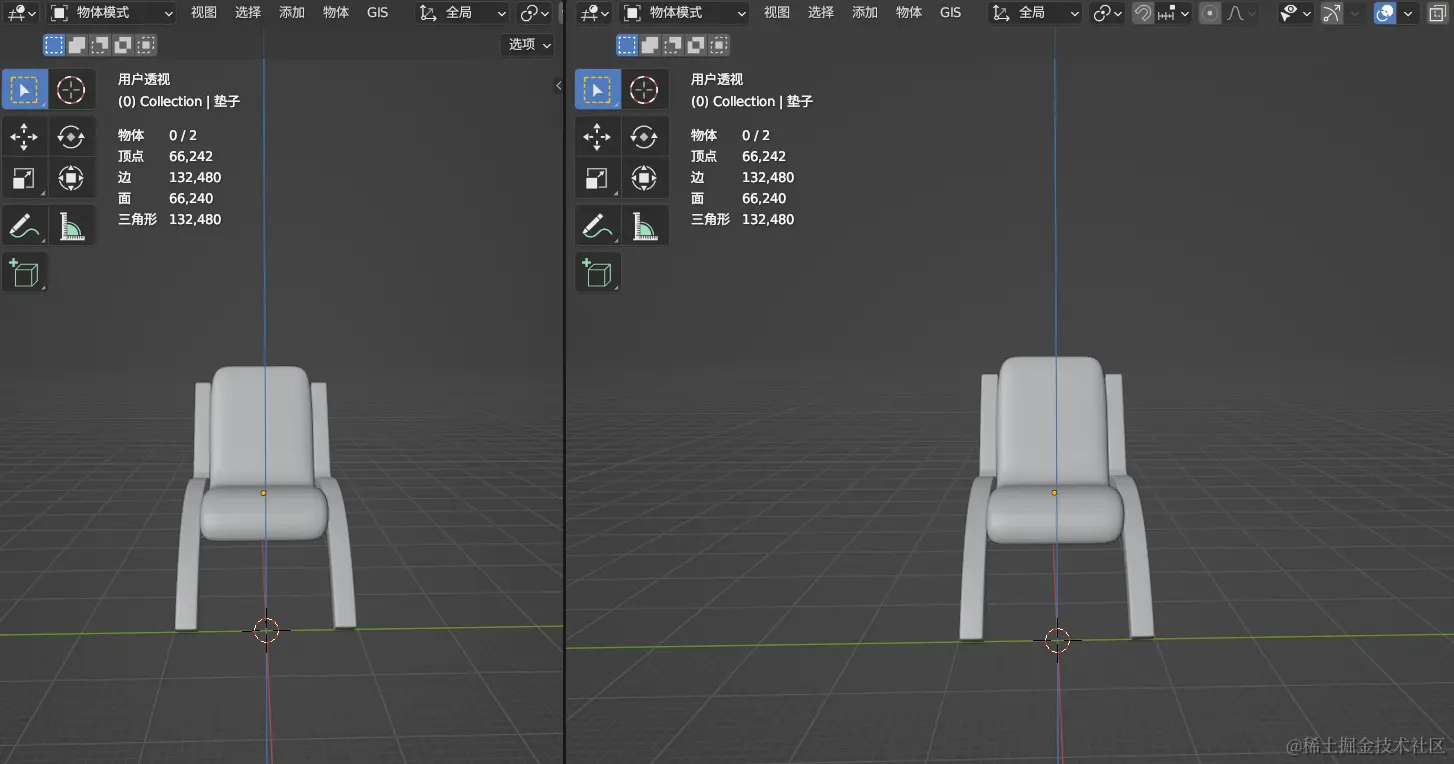The height and width of the screenshot is (764, 1454).
Task: Activate the Transform tool in right viewport
Action: pos(643,179)
